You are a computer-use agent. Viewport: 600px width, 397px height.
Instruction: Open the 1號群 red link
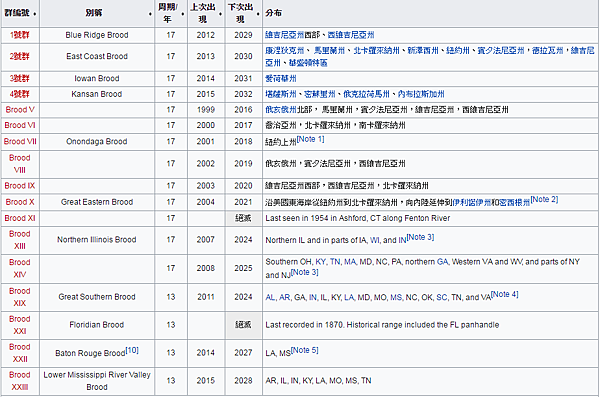tap(20, 35)
